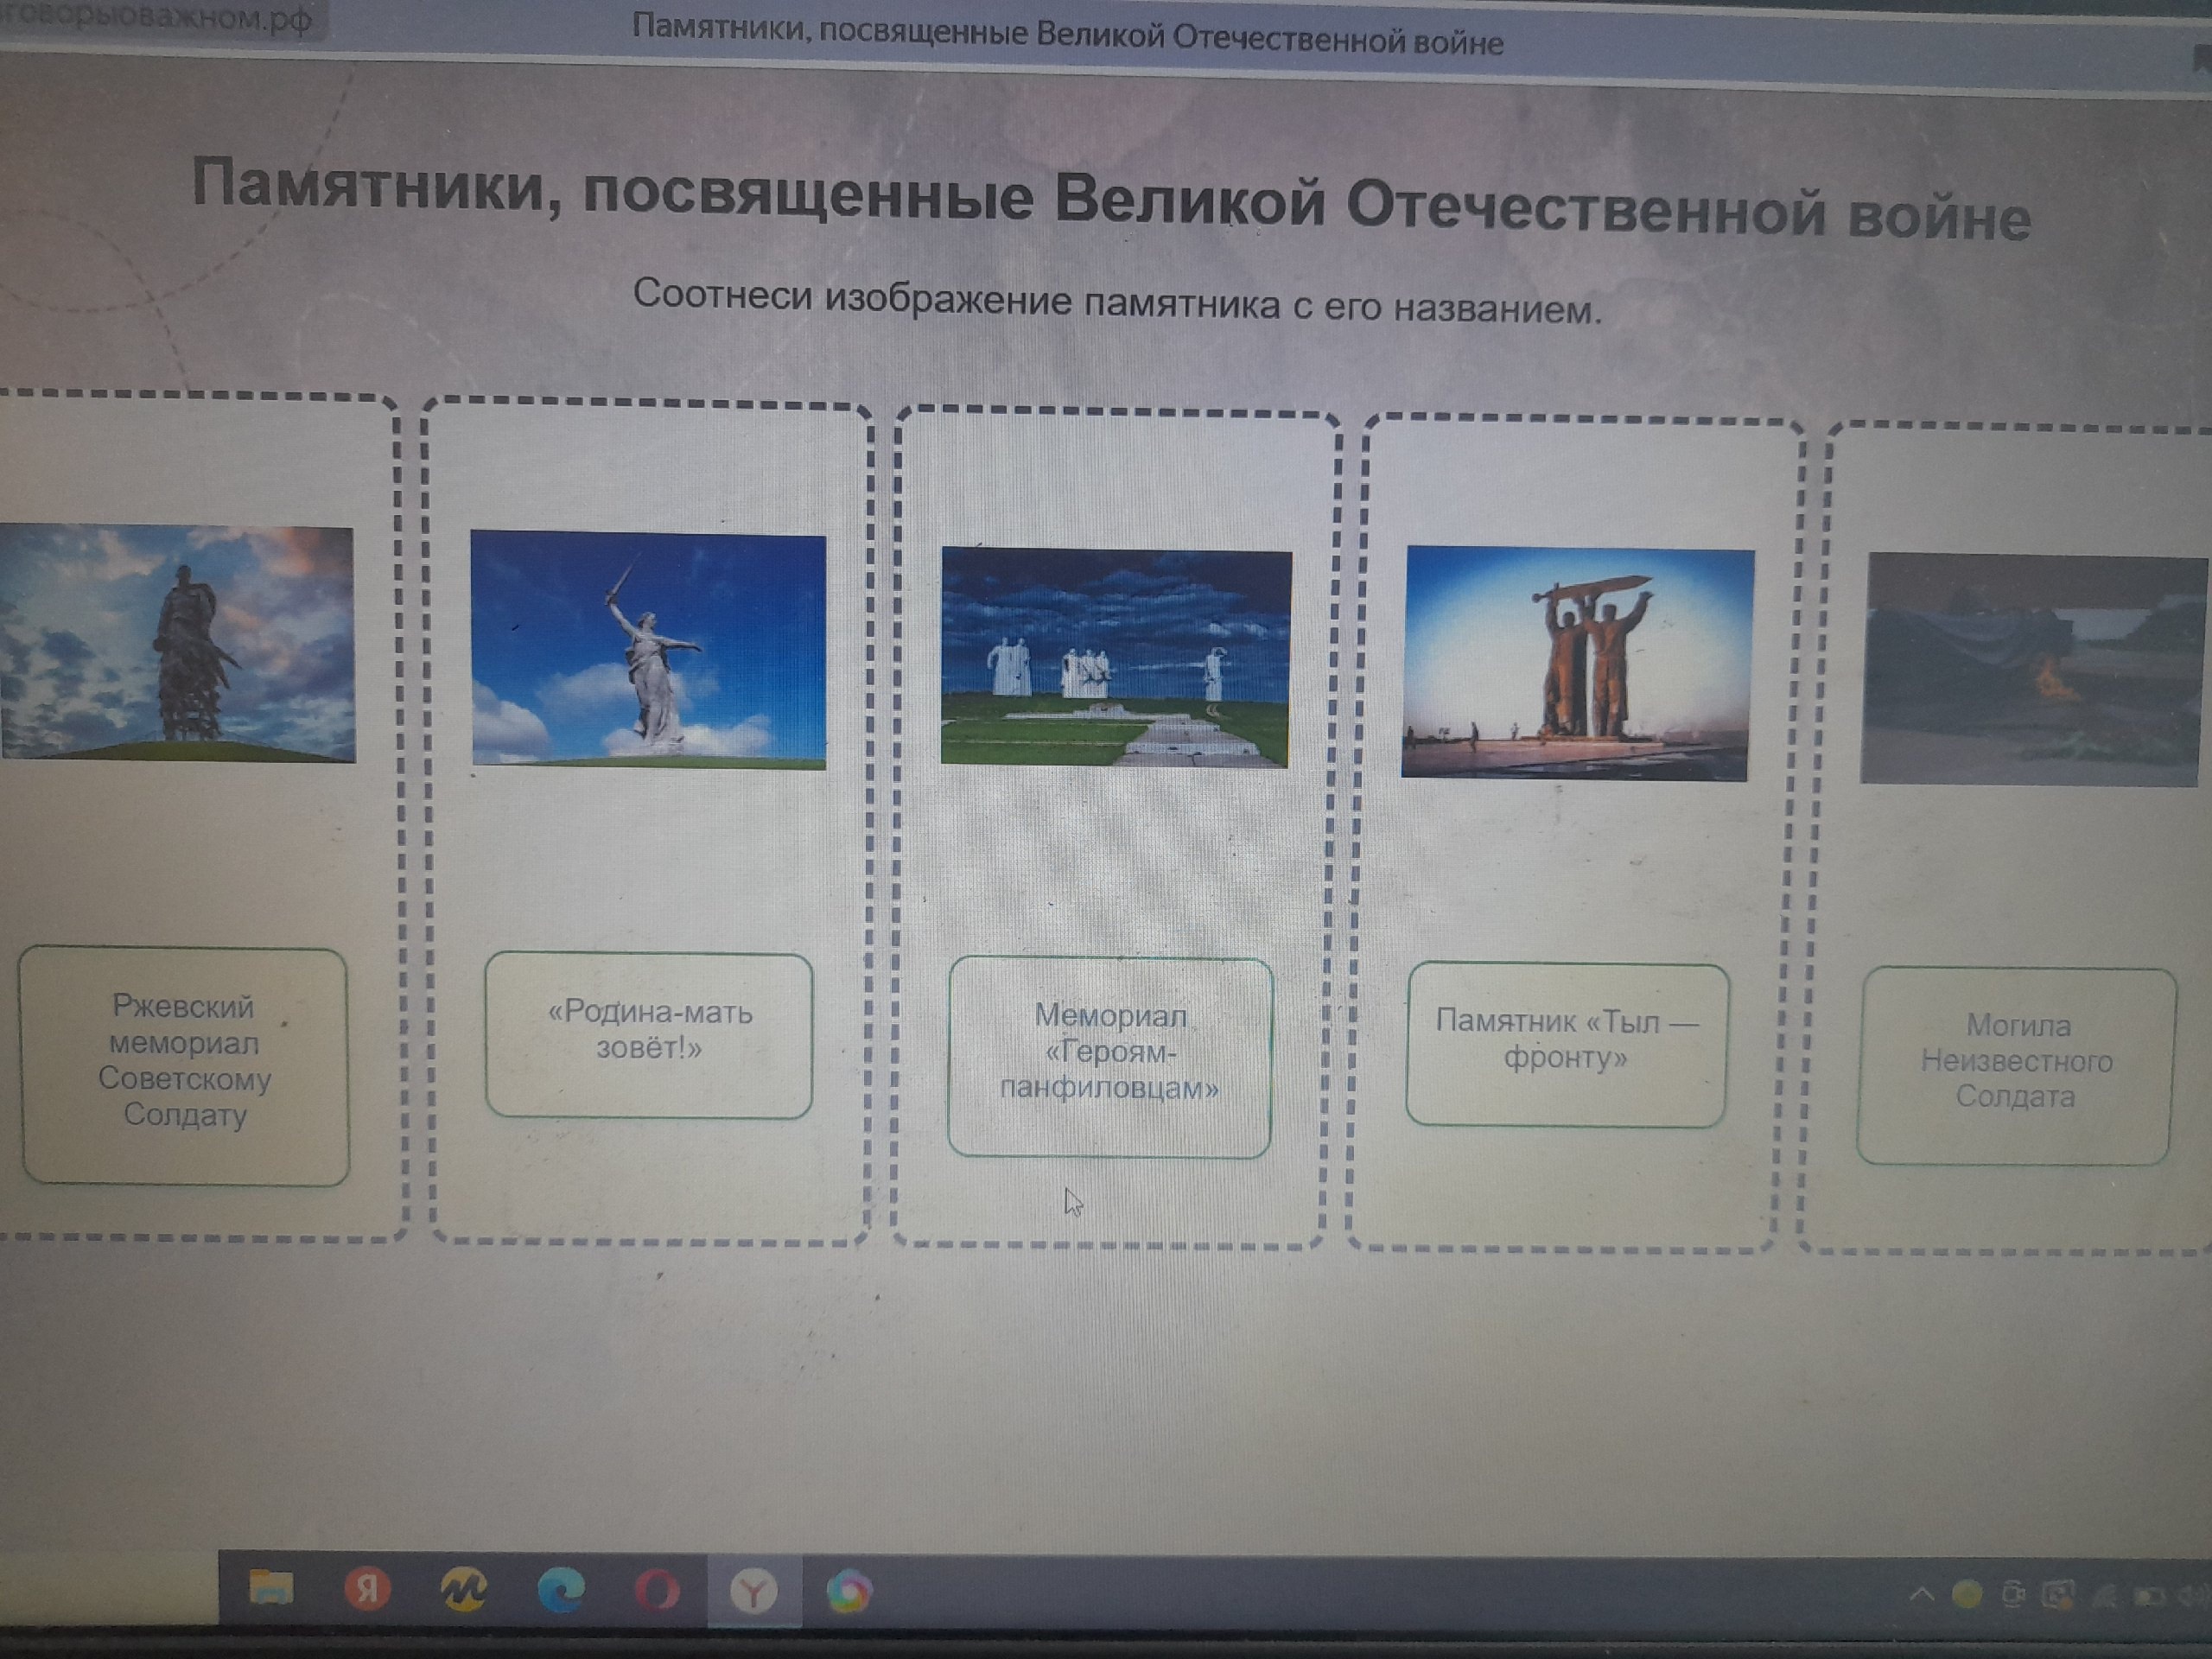Image resolution: width=2212 pixels, height=1659 pixels.
Task: Select the Rear-to-Front monument photo
Action: (x=1578, y=663)
